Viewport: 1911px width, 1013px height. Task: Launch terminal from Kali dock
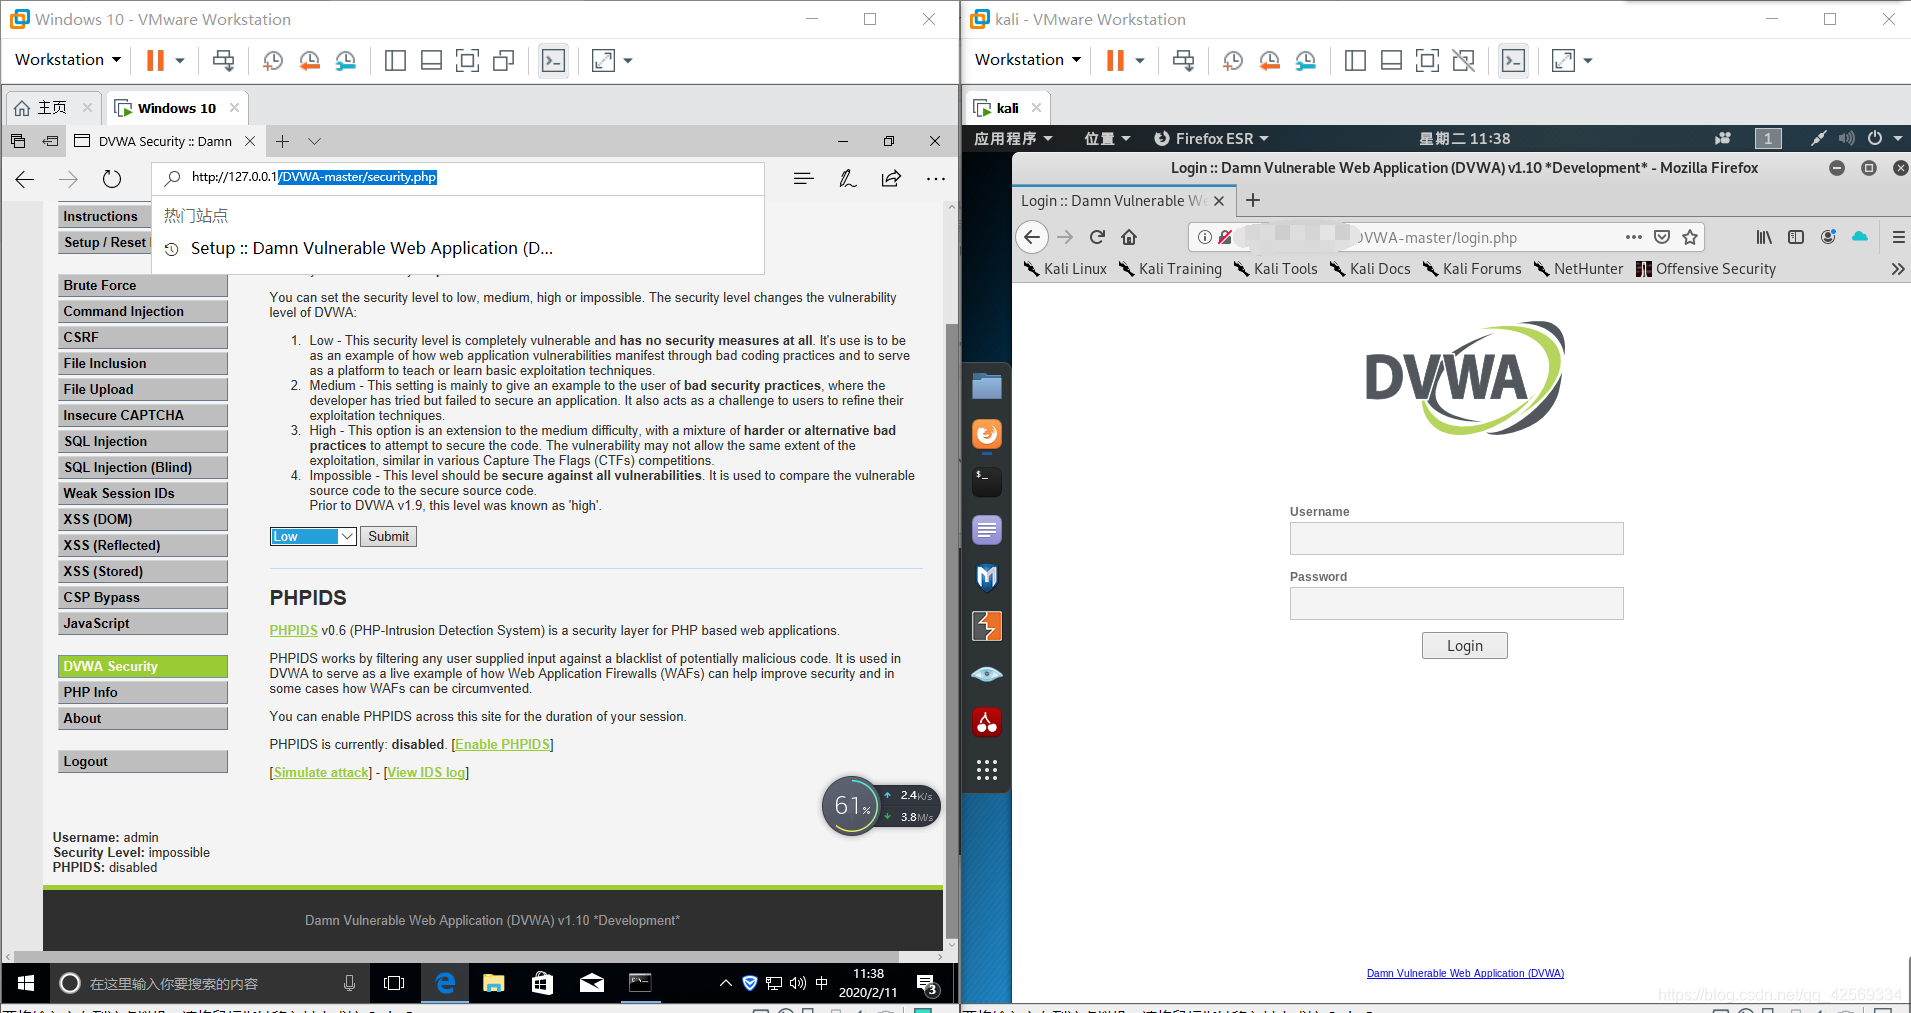click(987, 482)
